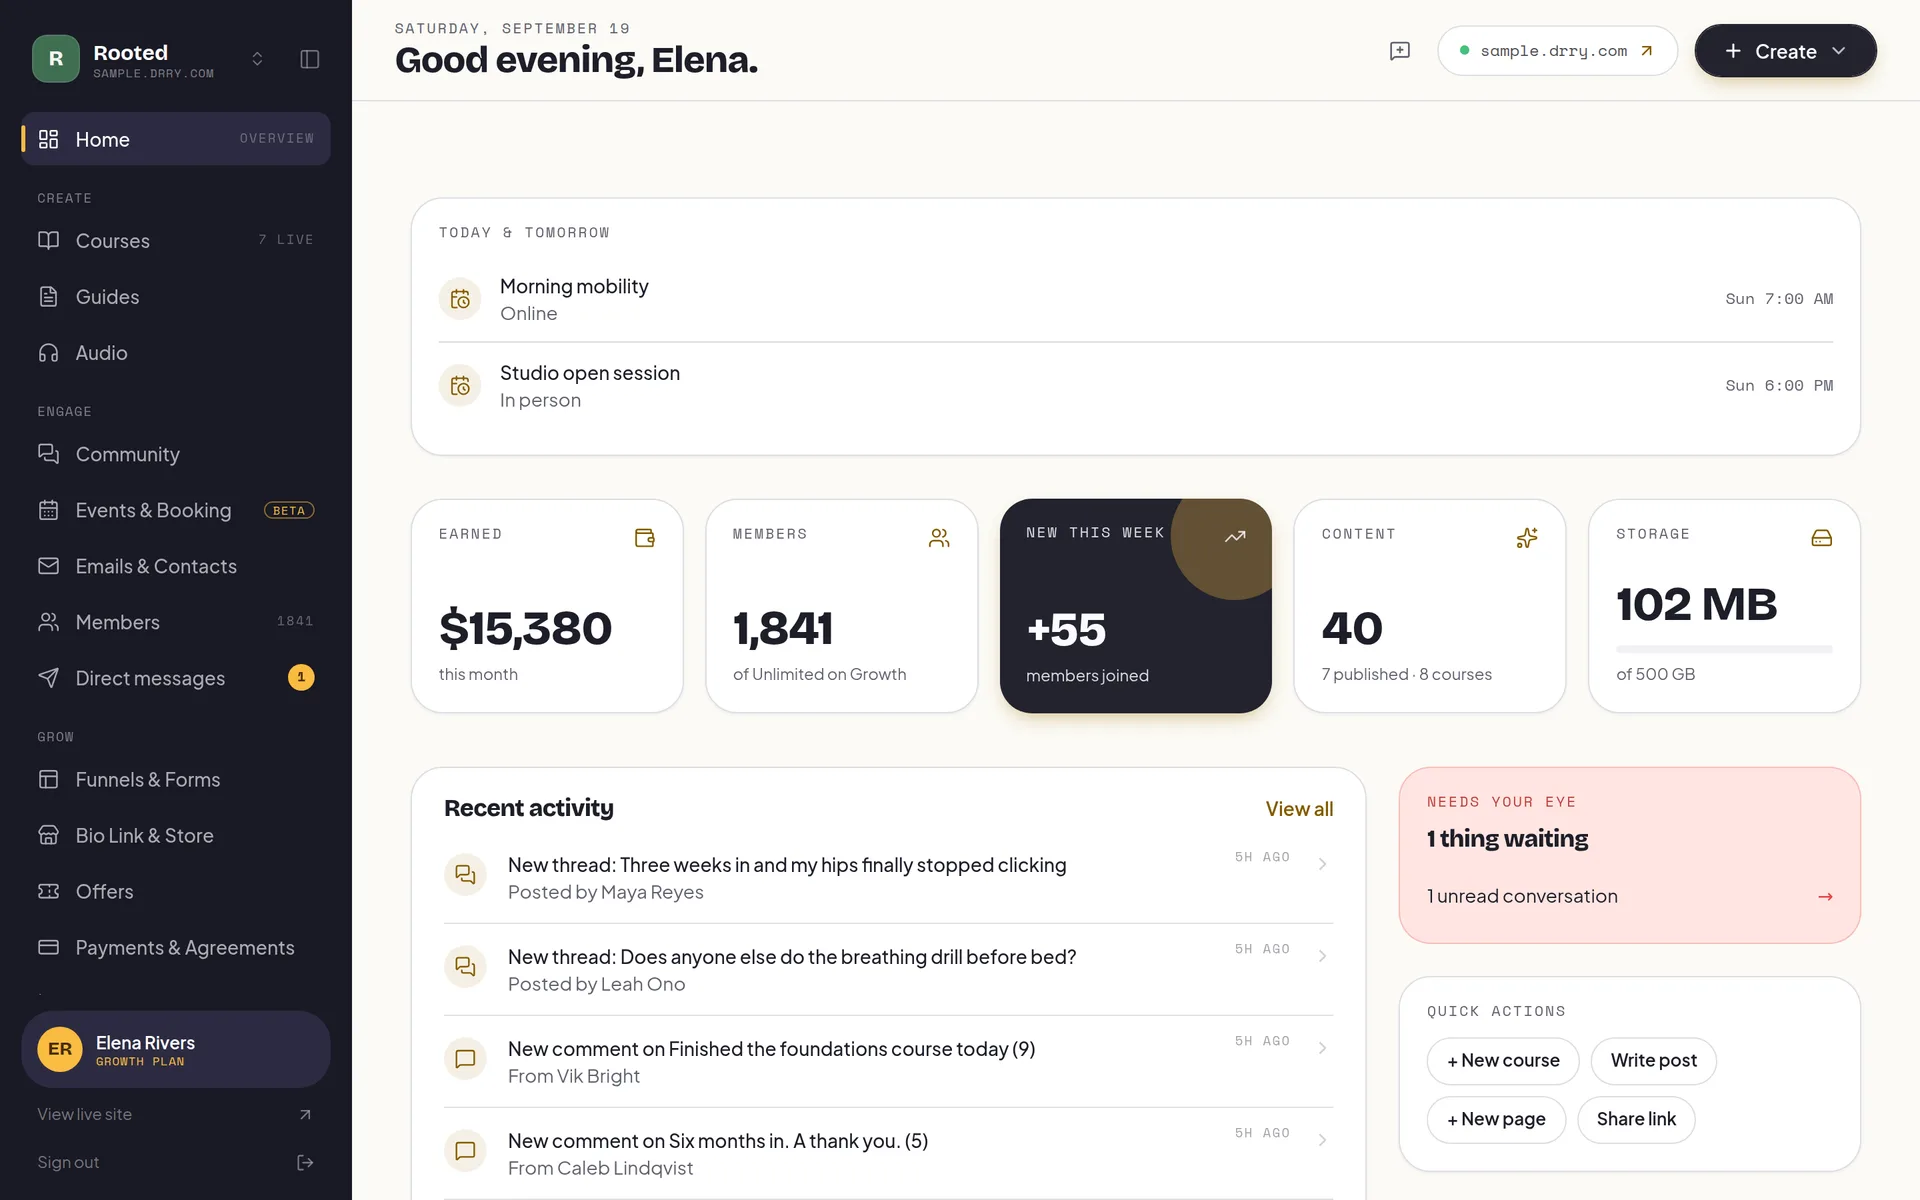This screenshot has height=1200, width=1920.
Task: Open Elena Rivers account profile card
Action: 176,1050
